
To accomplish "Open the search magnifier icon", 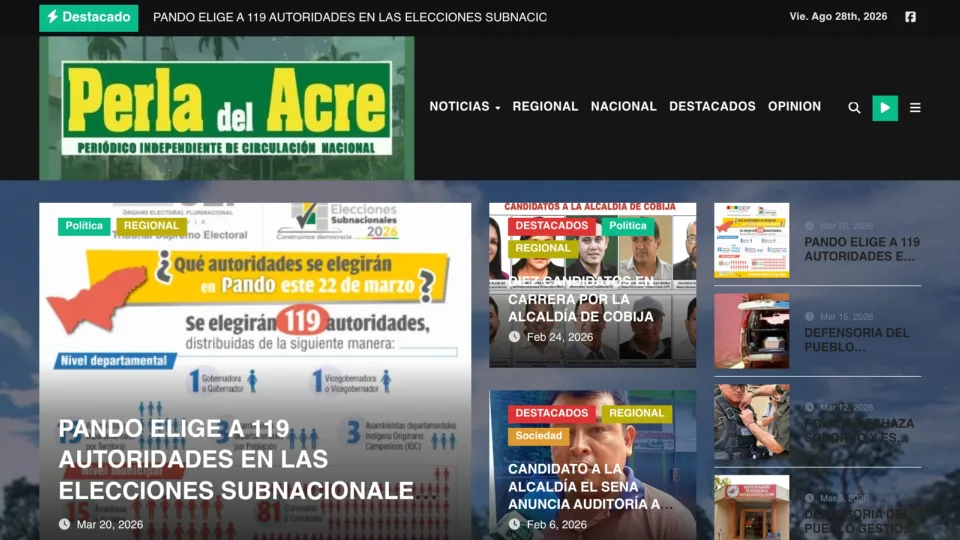I will click(854, 108).
